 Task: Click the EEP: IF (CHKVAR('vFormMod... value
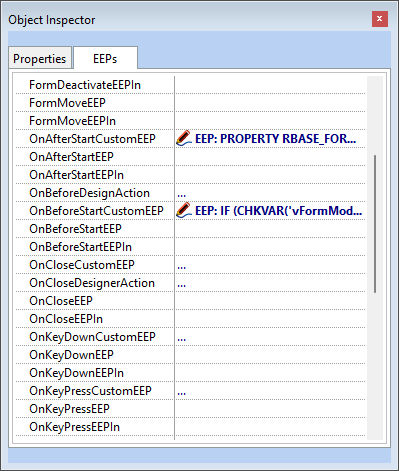[278, 210]
